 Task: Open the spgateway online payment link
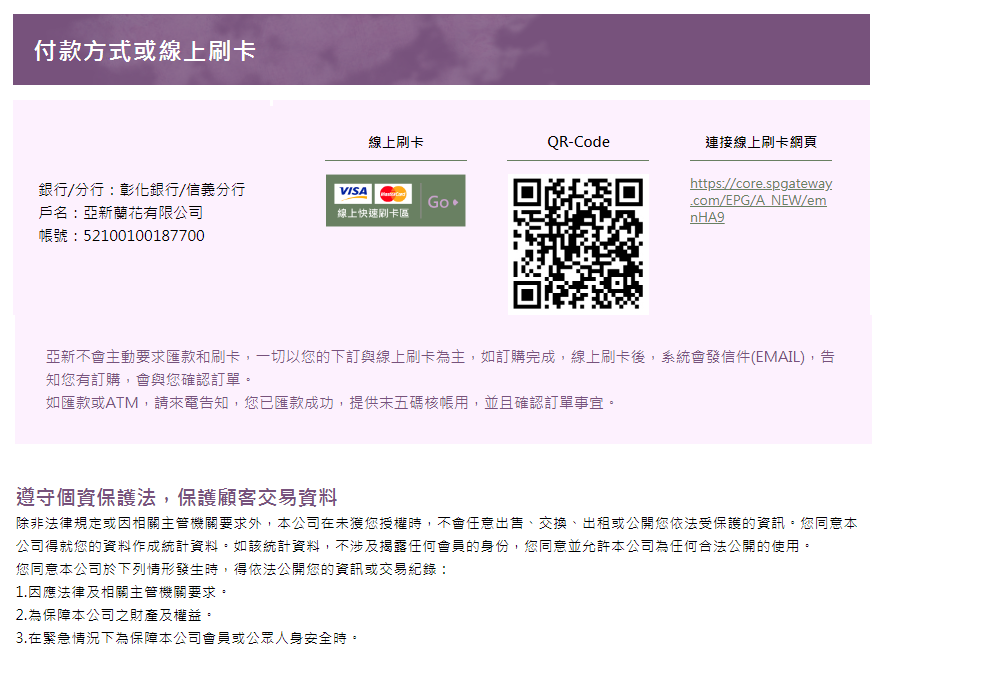[x=761, y=200]
